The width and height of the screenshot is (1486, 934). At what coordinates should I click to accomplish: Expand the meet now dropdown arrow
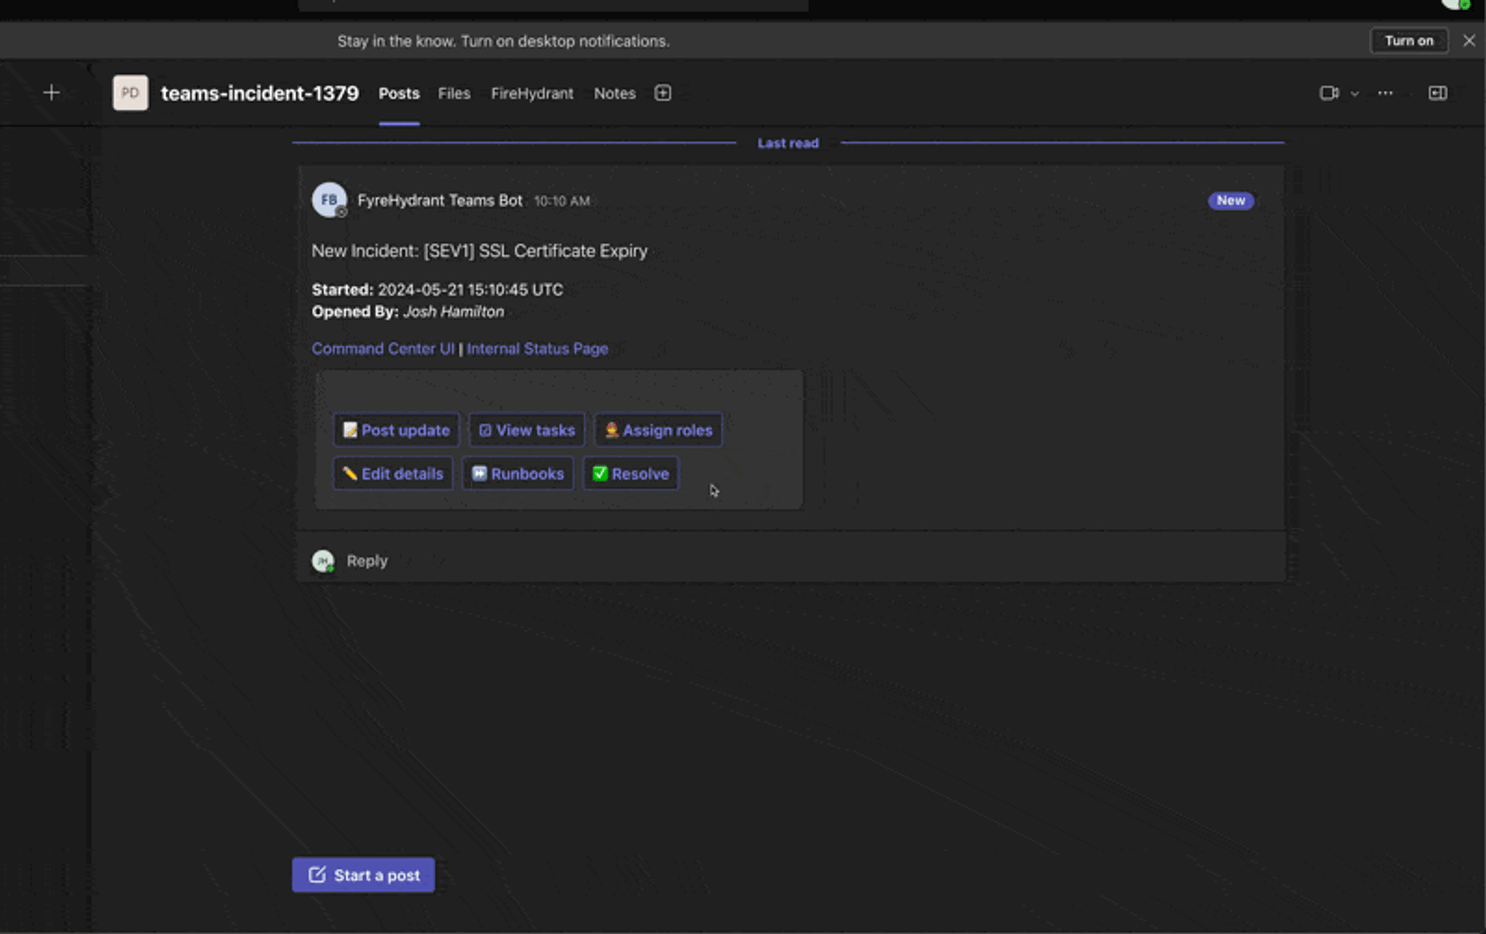pos(1355,94)
